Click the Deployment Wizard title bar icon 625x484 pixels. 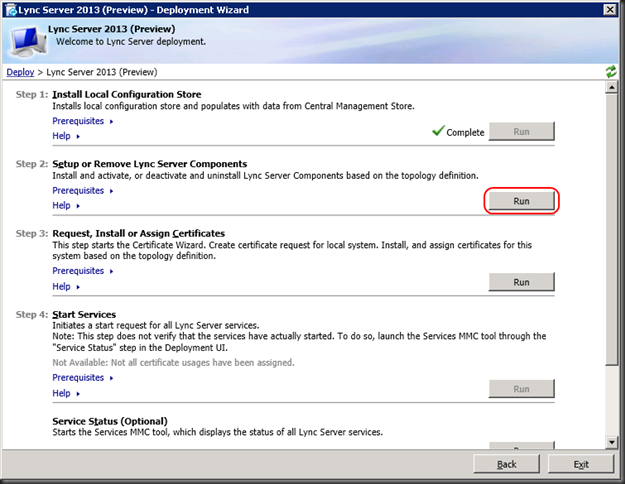pyautogui.click(x=11, y=10)
